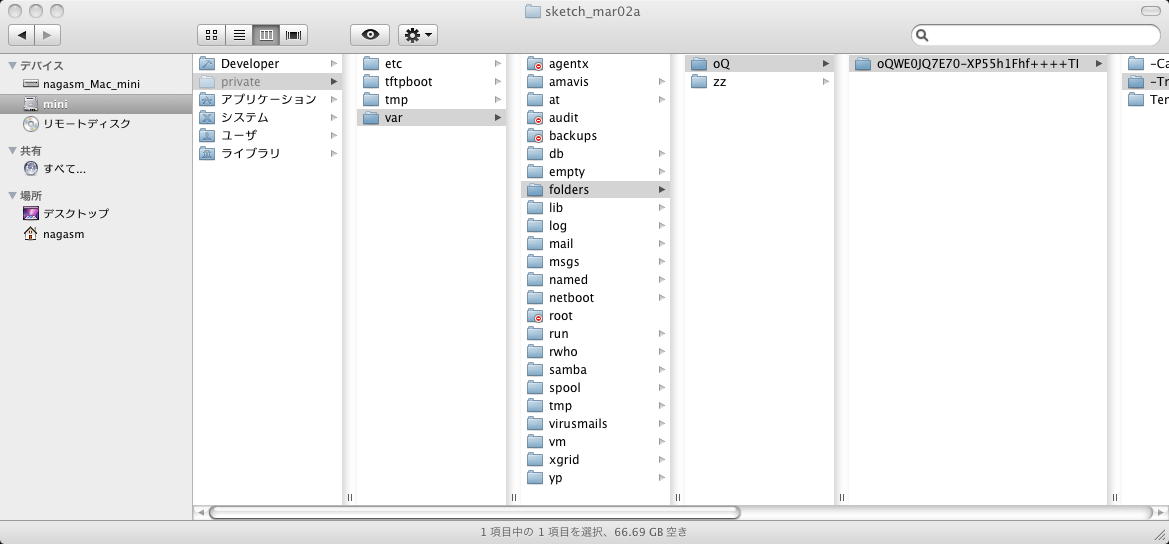
Task: Click the samba folder icon
Action: (535, 370)
